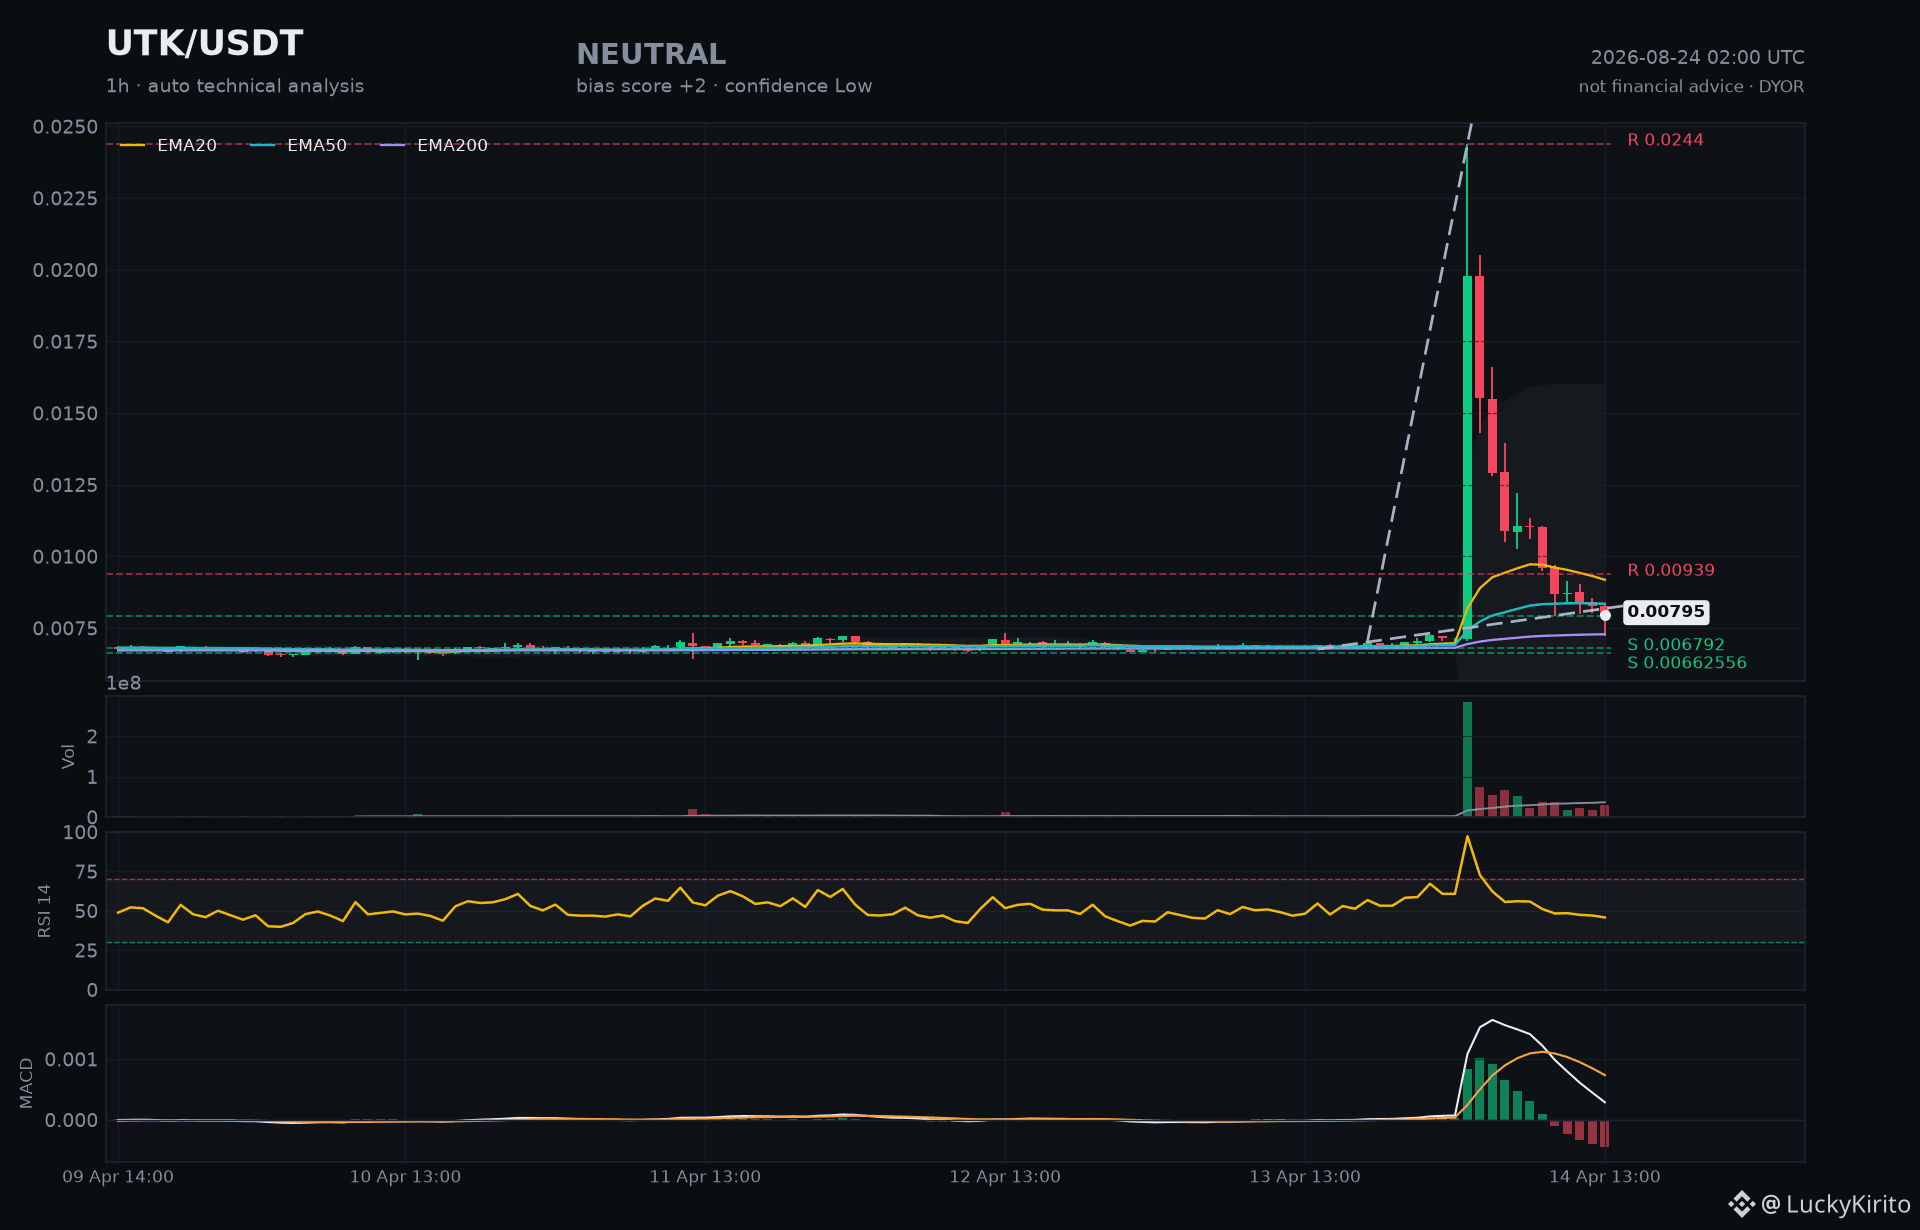Click the EMA50 legend label
This screenshot has width=1920, height=1230.
coord(317,145)
